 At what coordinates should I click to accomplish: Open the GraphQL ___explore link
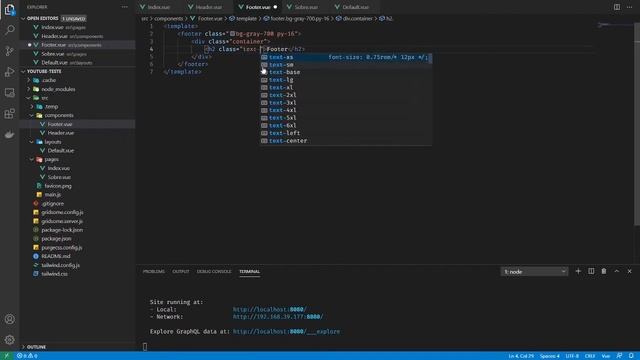coord(286,331)
